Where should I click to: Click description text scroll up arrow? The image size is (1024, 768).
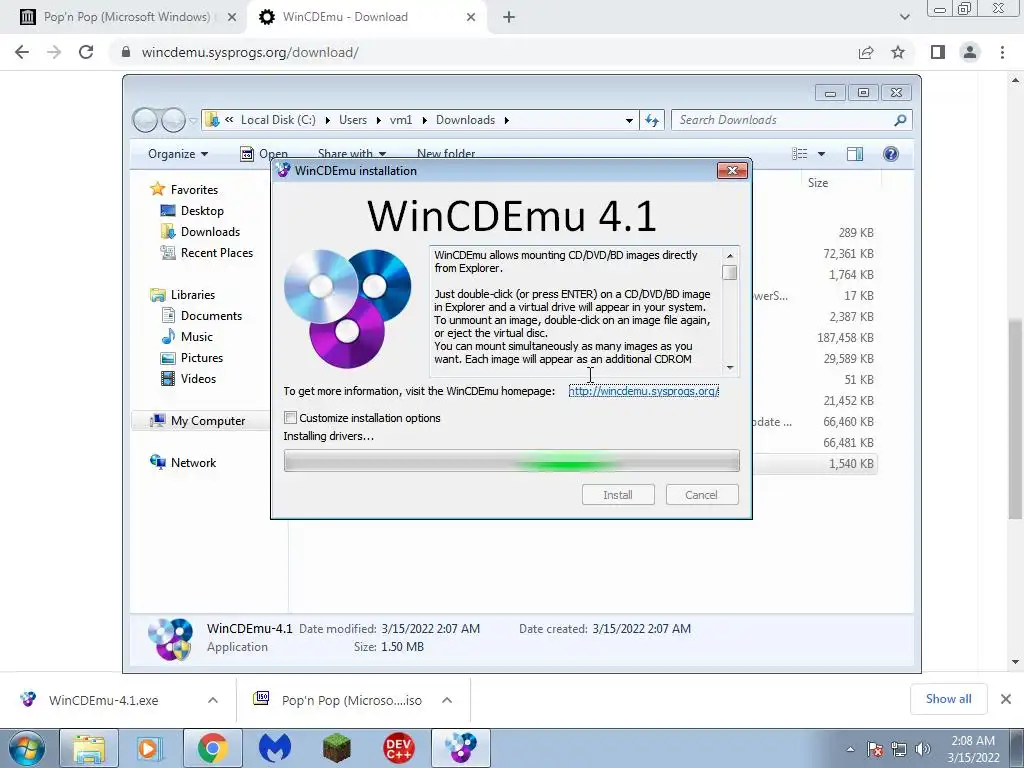tap(730, 255)
